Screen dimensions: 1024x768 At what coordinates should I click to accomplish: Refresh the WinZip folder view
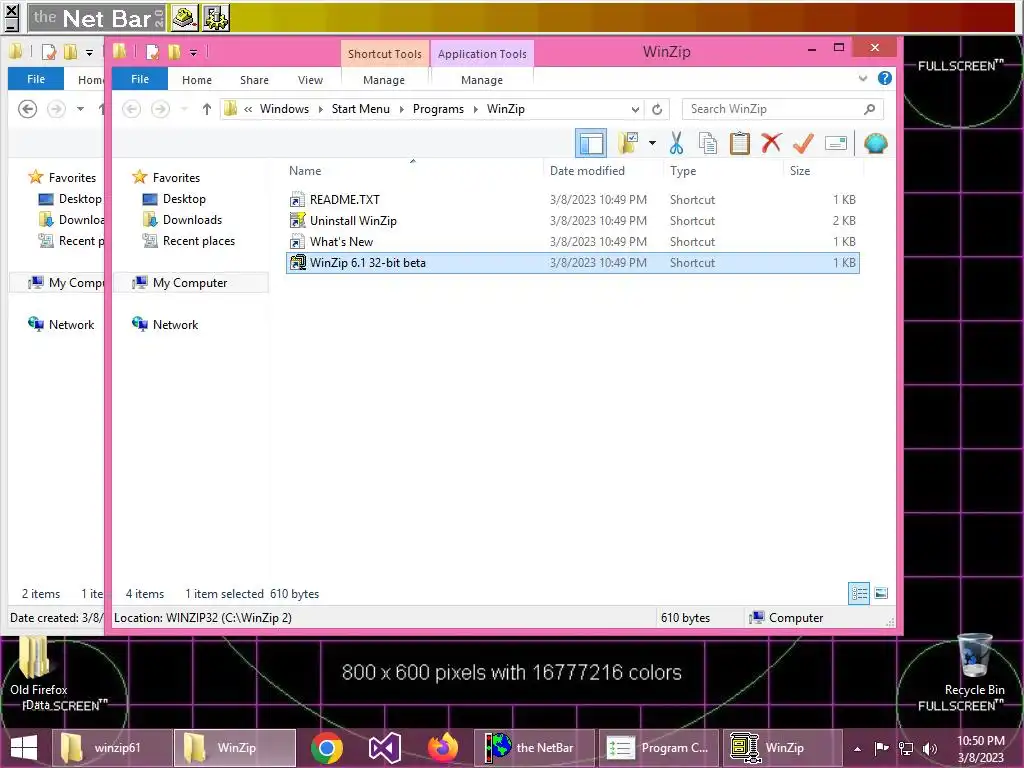[657, 109]
